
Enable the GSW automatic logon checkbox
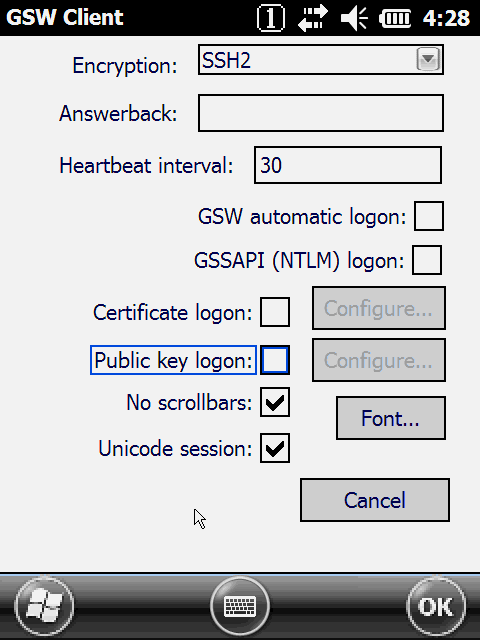pyautogui.click(x=429, y=216)
